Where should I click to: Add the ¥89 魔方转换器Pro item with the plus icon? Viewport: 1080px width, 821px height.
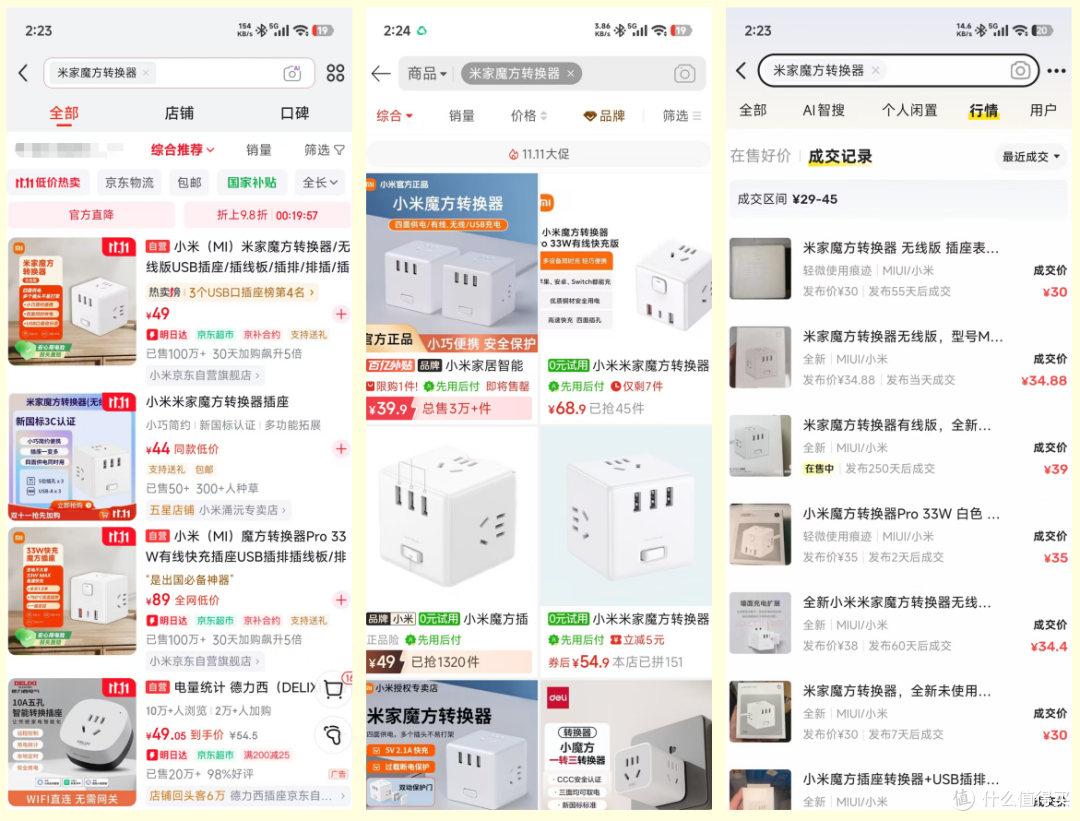(x=341, y=600)
